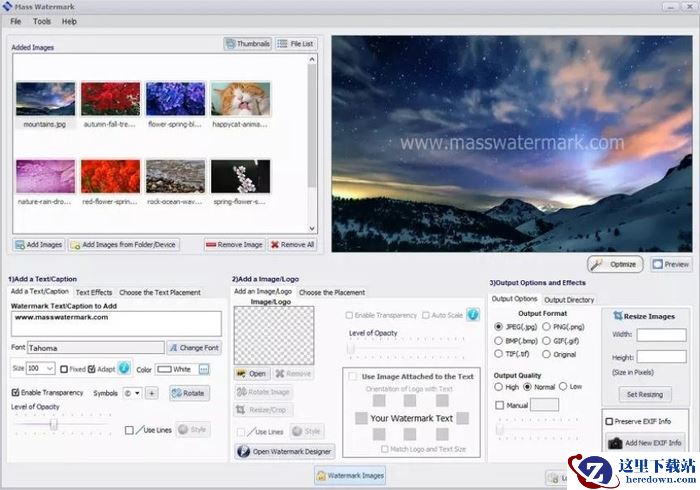Click the White color swatch

(164, 369)
